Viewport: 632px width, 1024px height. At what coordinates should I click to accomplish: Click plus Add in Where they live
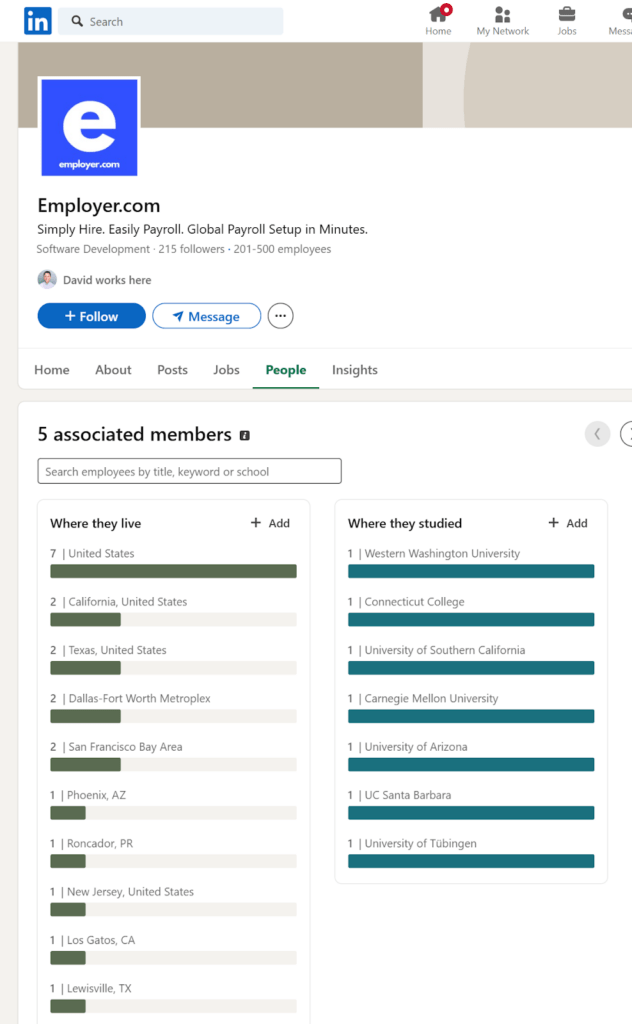pos(270,523)
